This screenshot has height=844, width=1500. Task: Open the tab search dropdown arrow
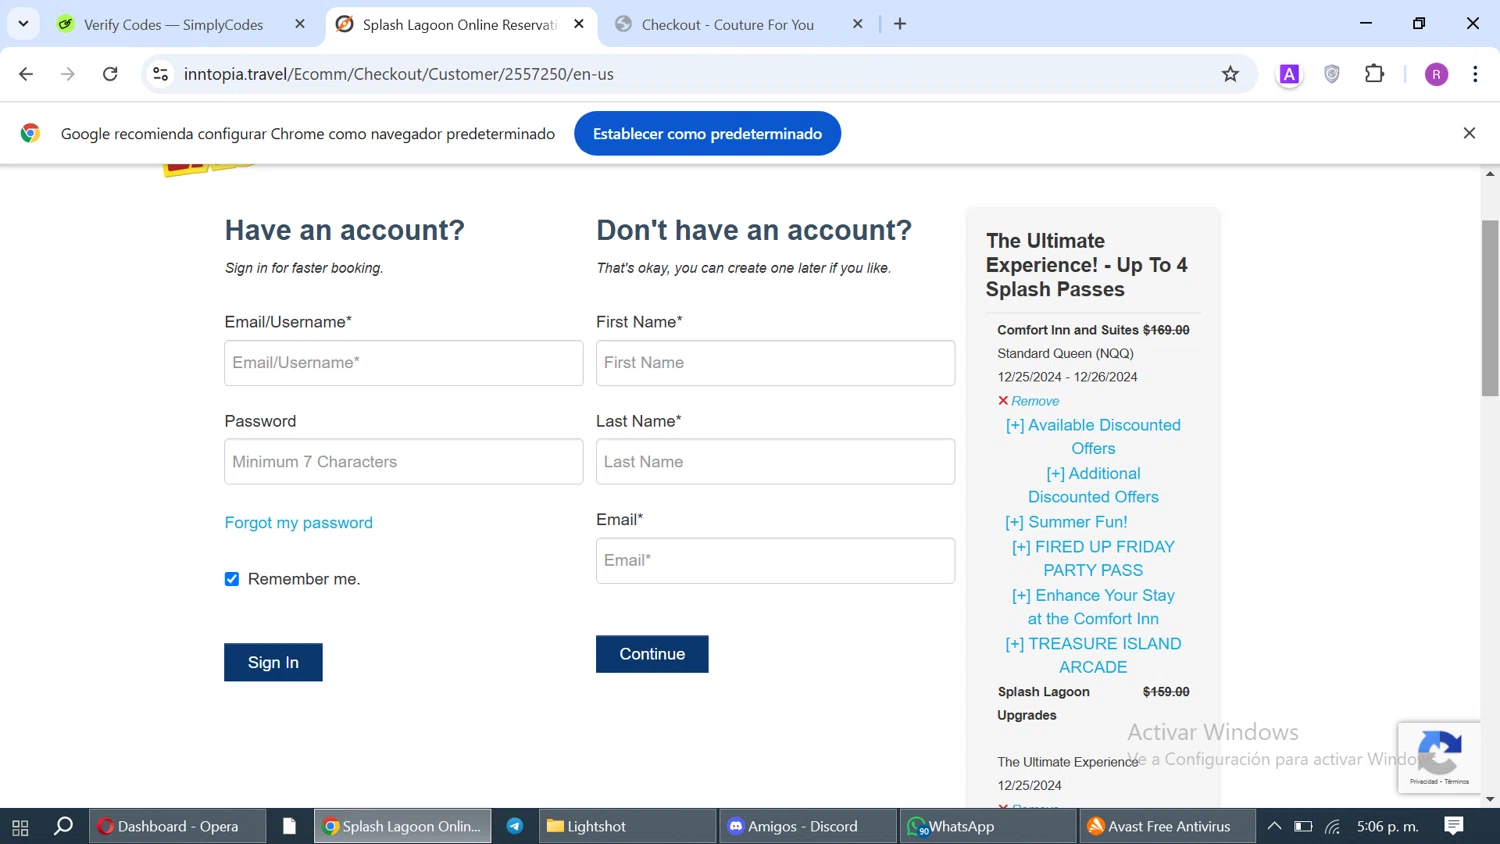(x=23, y=24)
